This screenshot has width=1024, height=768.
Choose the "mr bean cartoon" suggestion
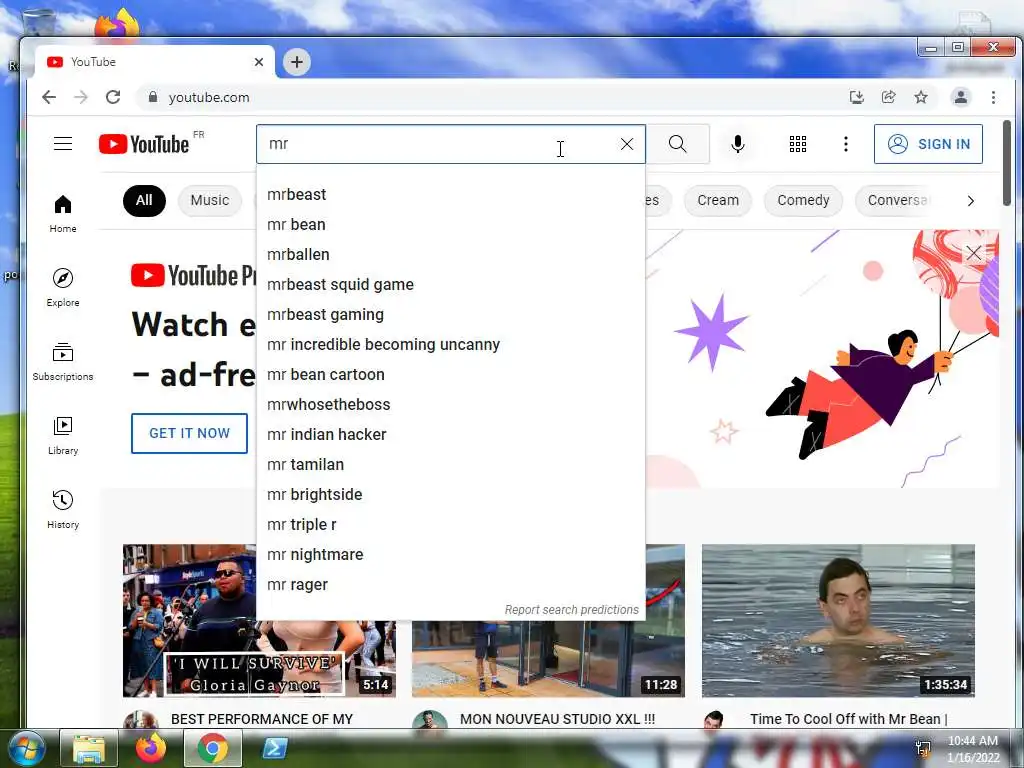pos(451,375)
